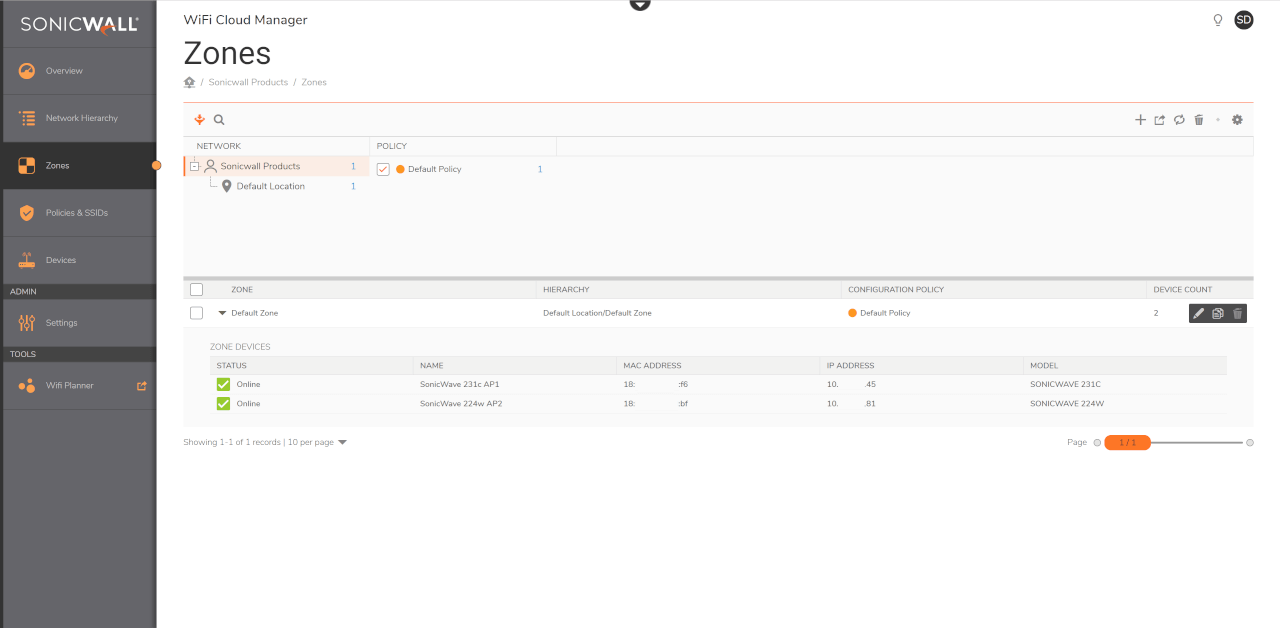Click the Wifi Planner external link icon

pos(141,385)
